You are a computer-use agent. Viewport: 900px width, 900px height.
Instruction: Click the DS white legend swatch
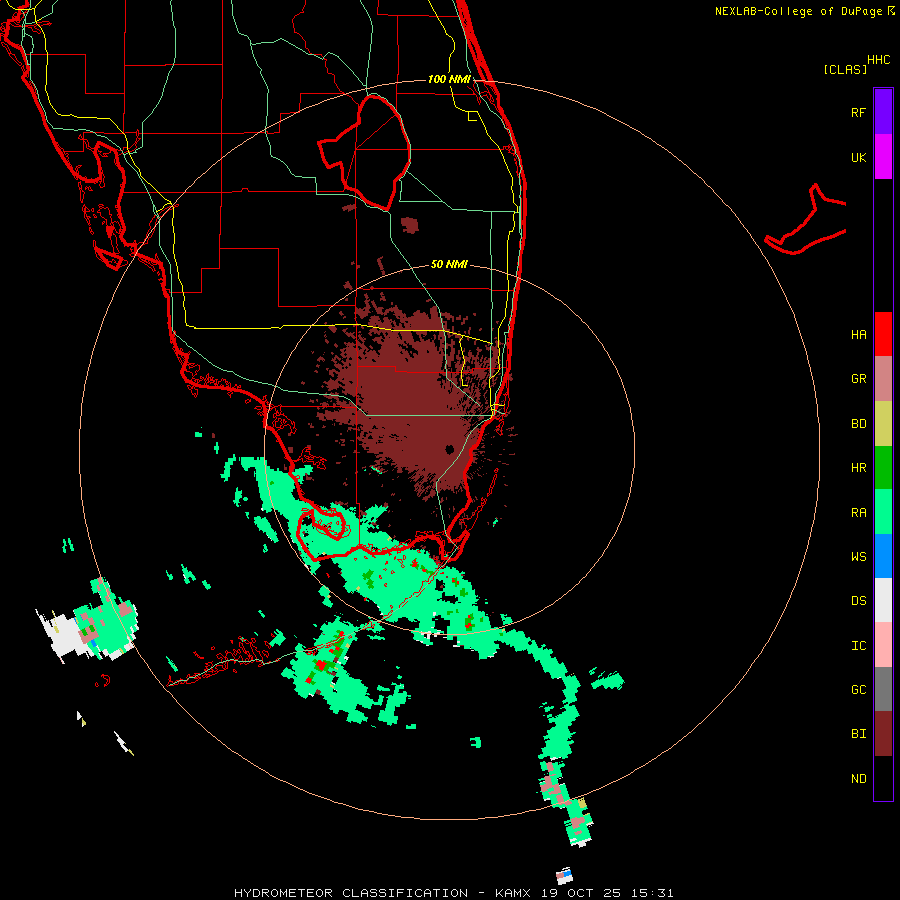pyautogui.click(x=883, y=600)
